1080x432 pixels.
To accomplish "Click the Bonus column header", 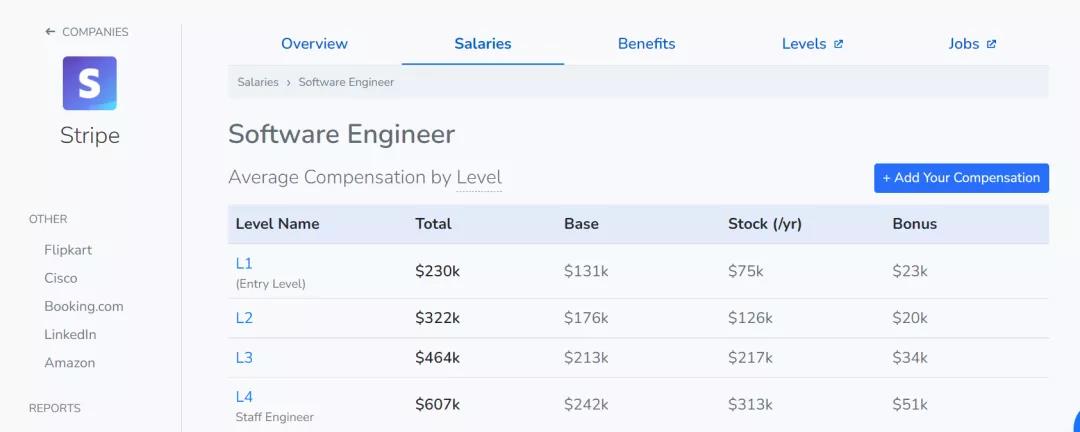I will (x=915, y=224).
